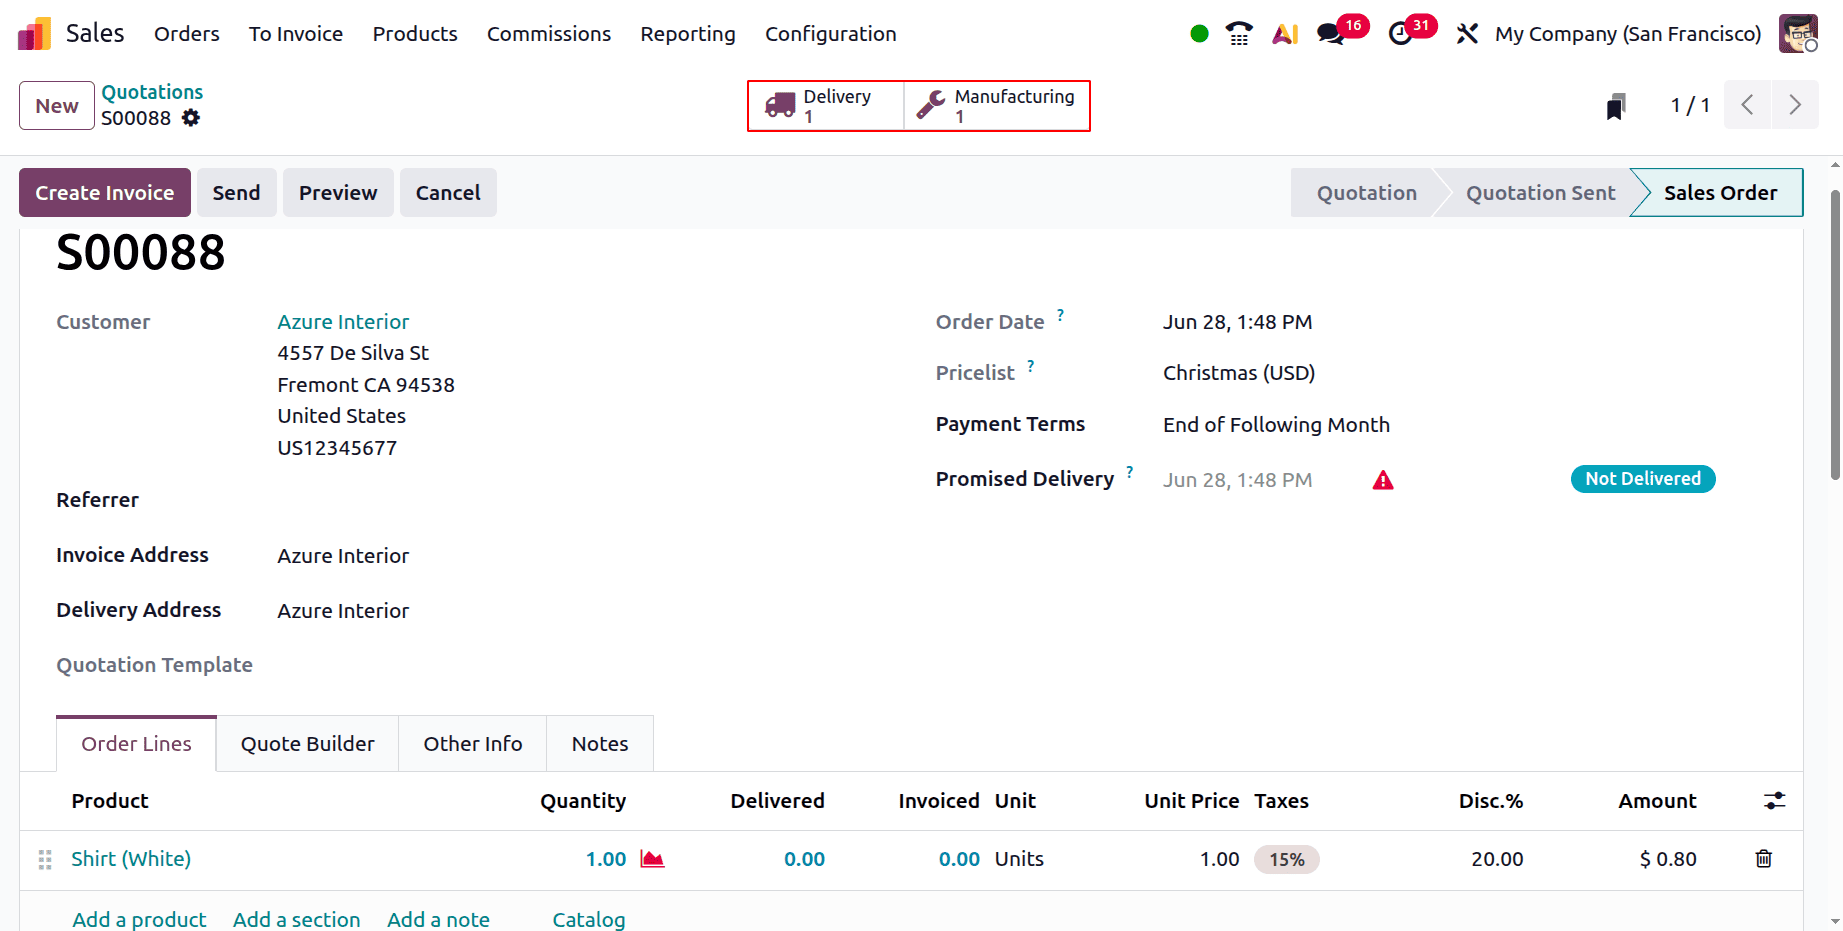Click the vertical scrollbar thumb
This screenshot has width=1843, height=931.
pyautogui.click(x=1835, y=335)
